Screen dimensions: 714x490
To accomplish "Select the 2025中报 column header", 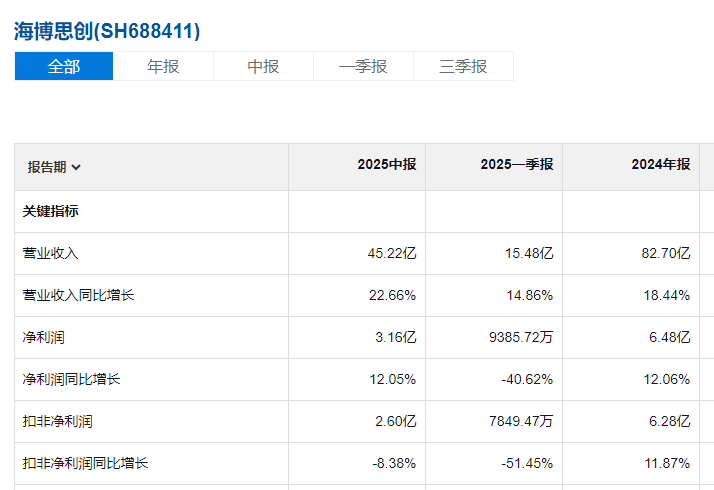I will [x=387, y=165].
